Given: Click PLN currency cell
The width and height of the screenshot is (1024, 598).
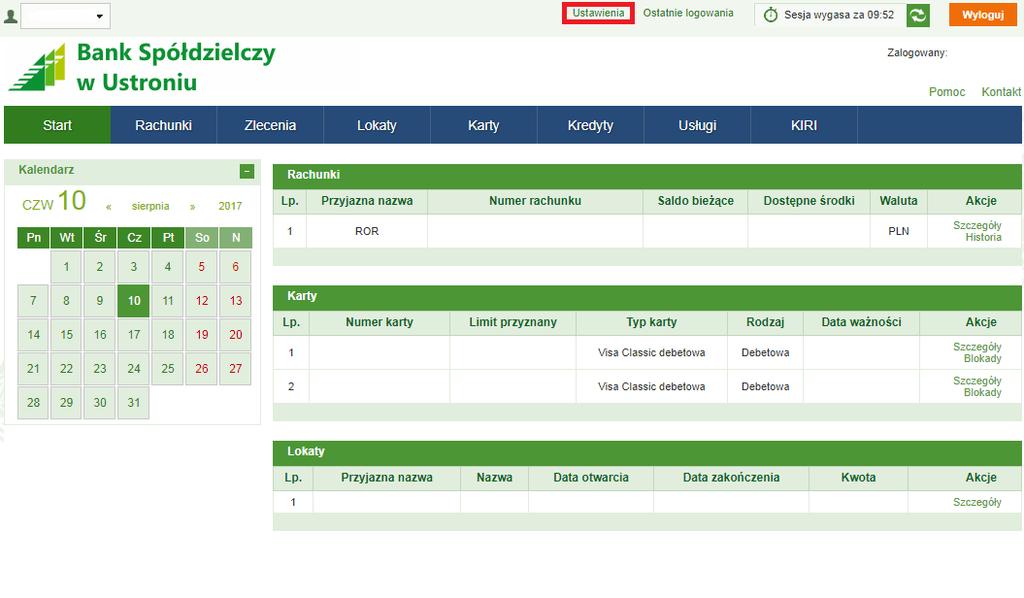Looking at the screenshot, I should (x=899, y=231).
